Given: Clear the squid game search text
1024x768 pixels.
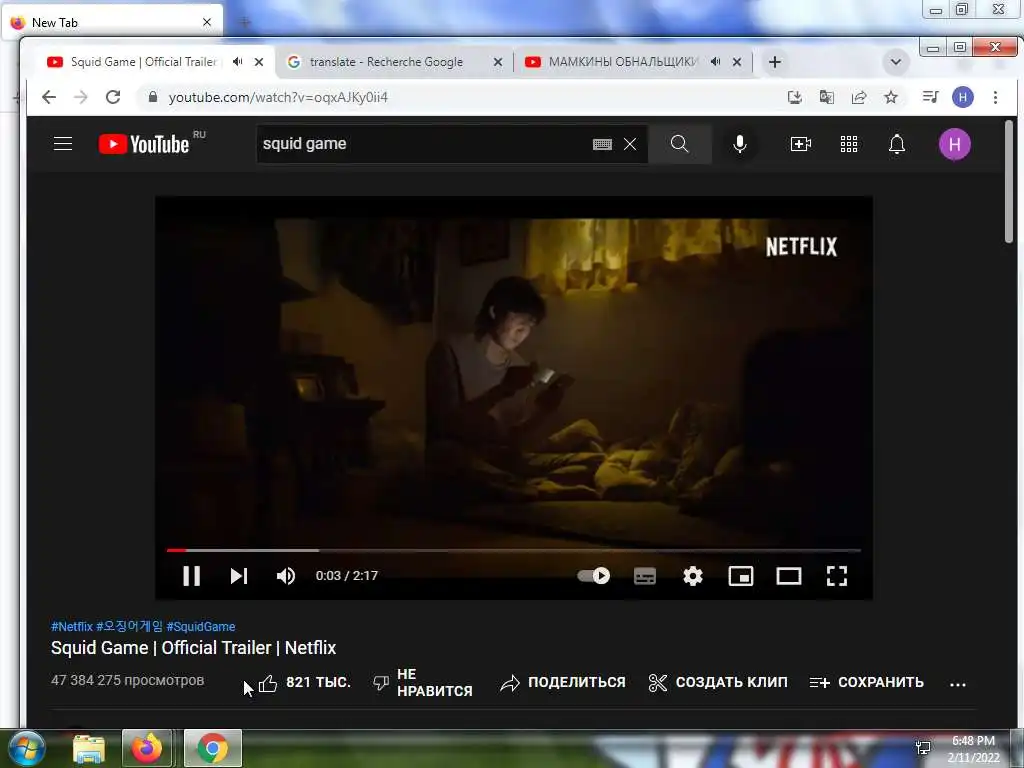Looking at the screenshot, I should [x=630, y=144].
